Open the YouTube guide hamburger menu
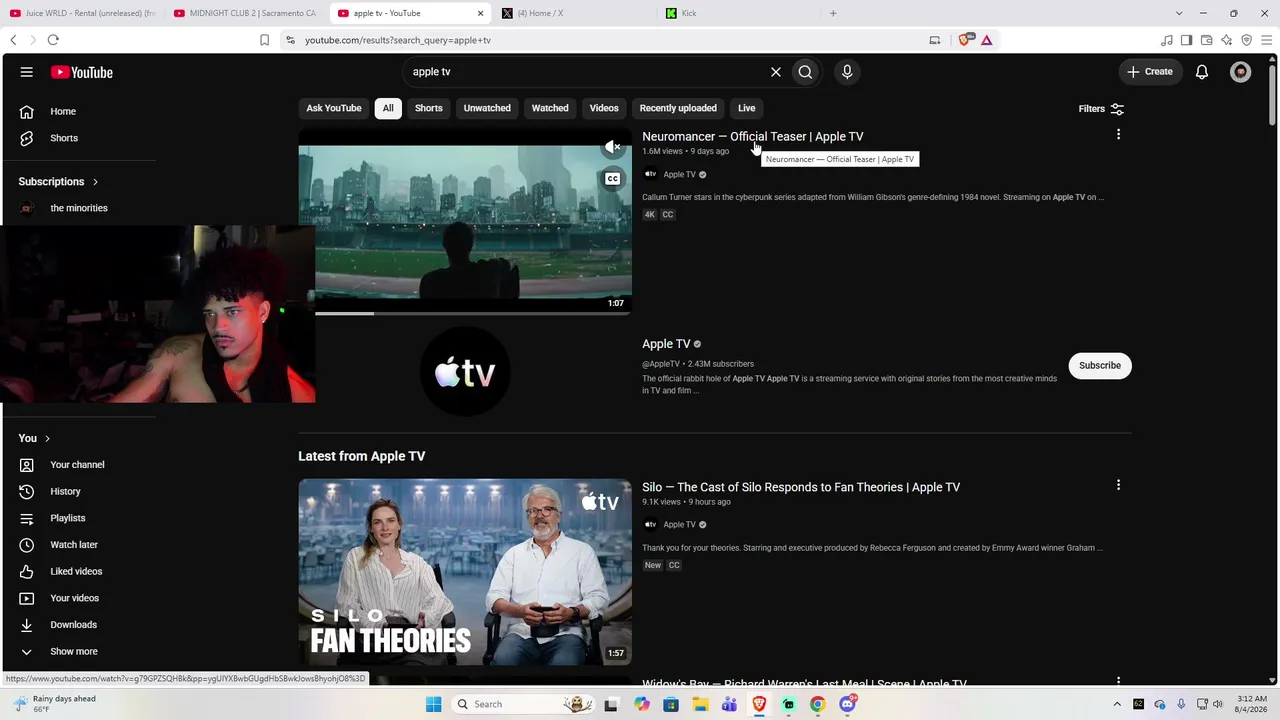 pos(27,72)
